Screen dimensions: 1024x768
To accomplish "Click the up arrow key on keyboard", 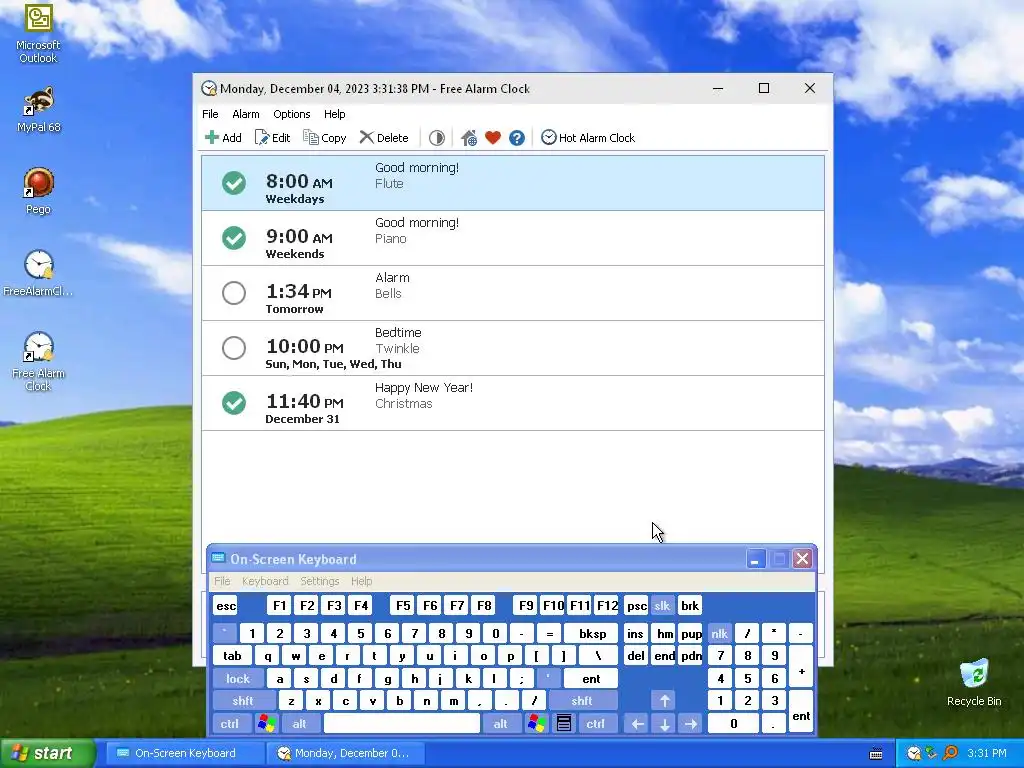I will click(664, 701).
